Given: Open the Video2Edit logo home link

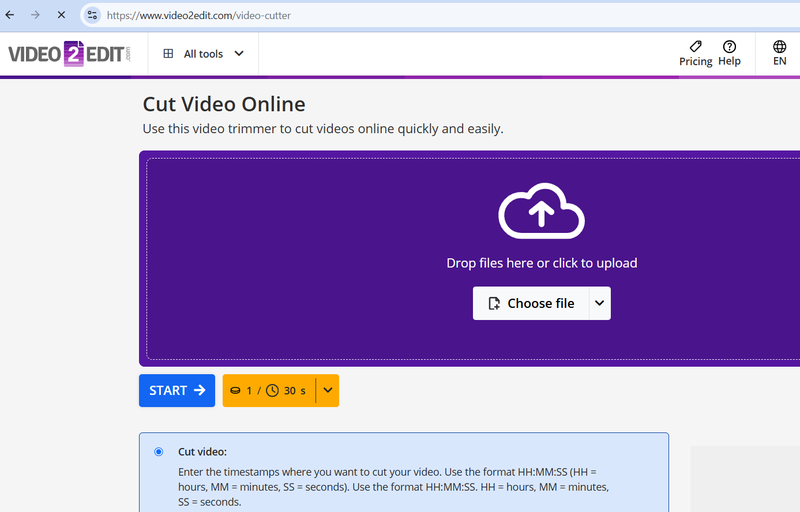Looking at the screenshot, I should [x=69, y=54].
